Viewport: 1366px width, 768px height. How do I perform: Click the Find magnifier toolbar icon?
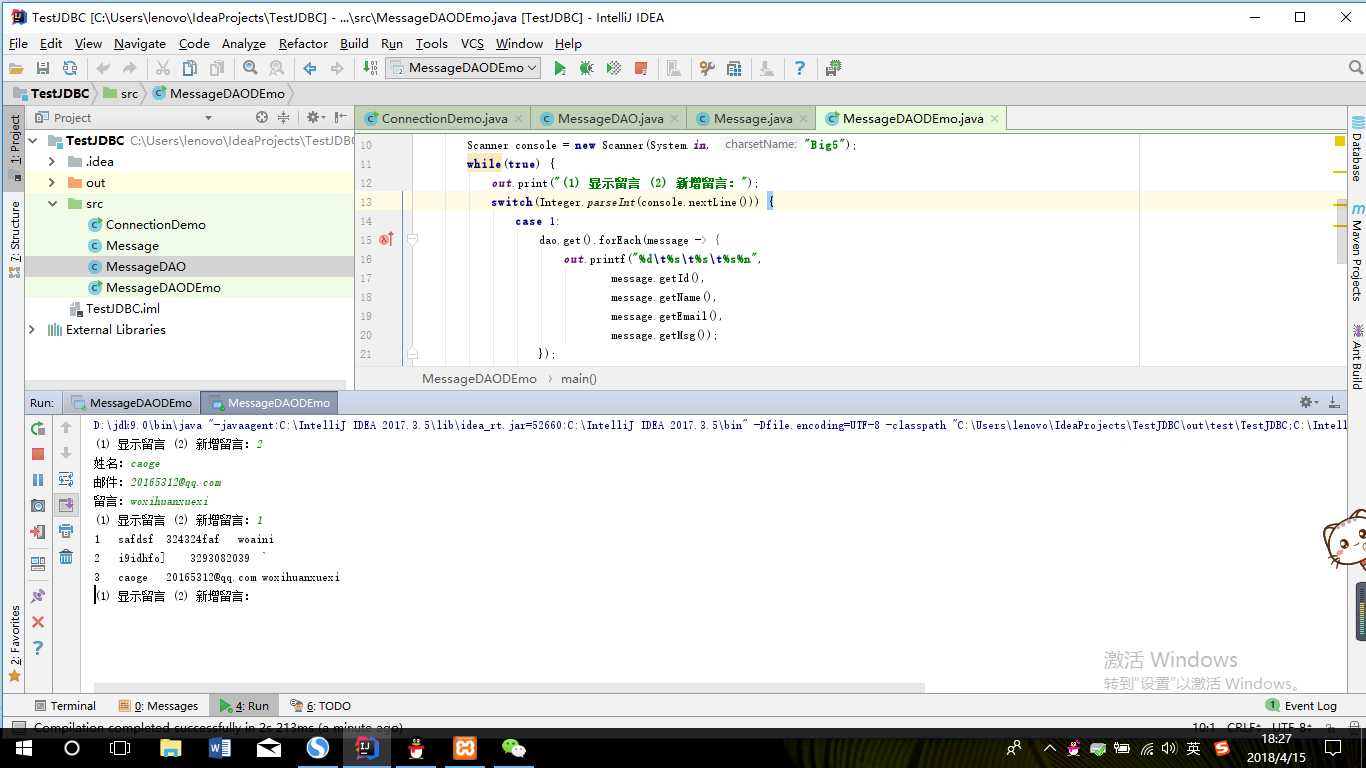pyautogui.click(x=250, y=68)
